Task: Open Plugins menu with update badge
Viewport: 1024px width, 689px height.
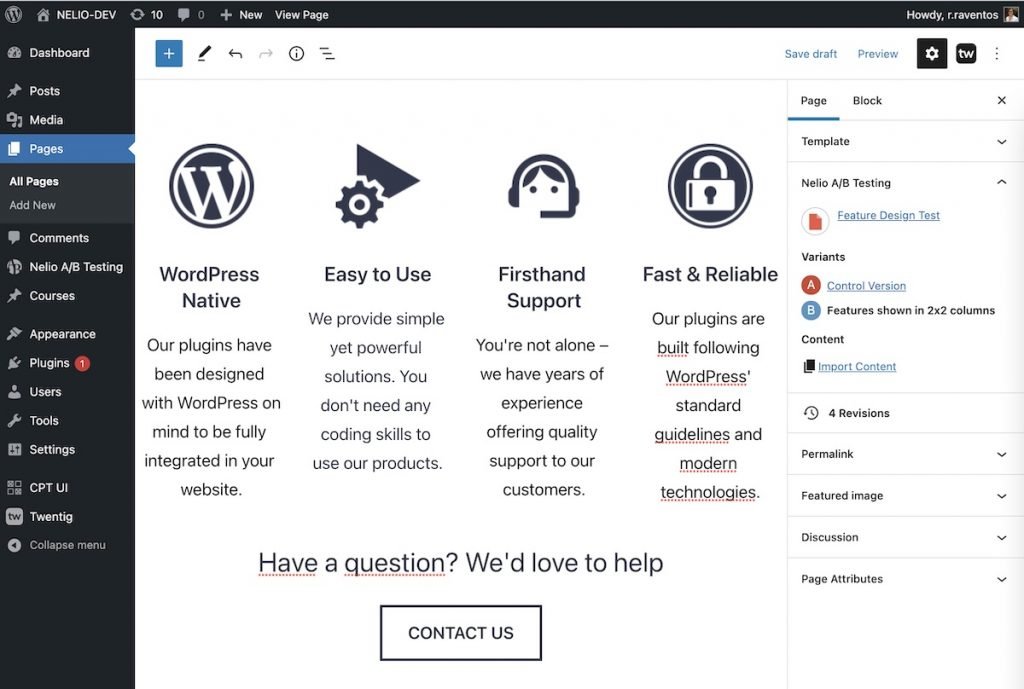Action: pyautogui.click(x=67, y=362)
